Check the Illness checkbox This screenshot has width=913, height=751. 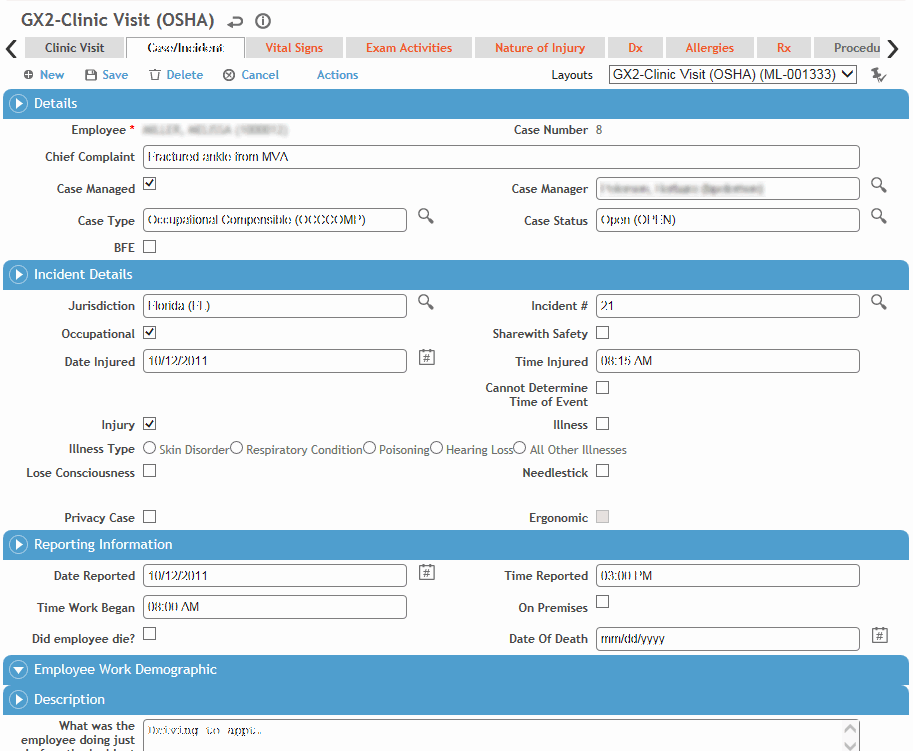(x=603, y=424)
